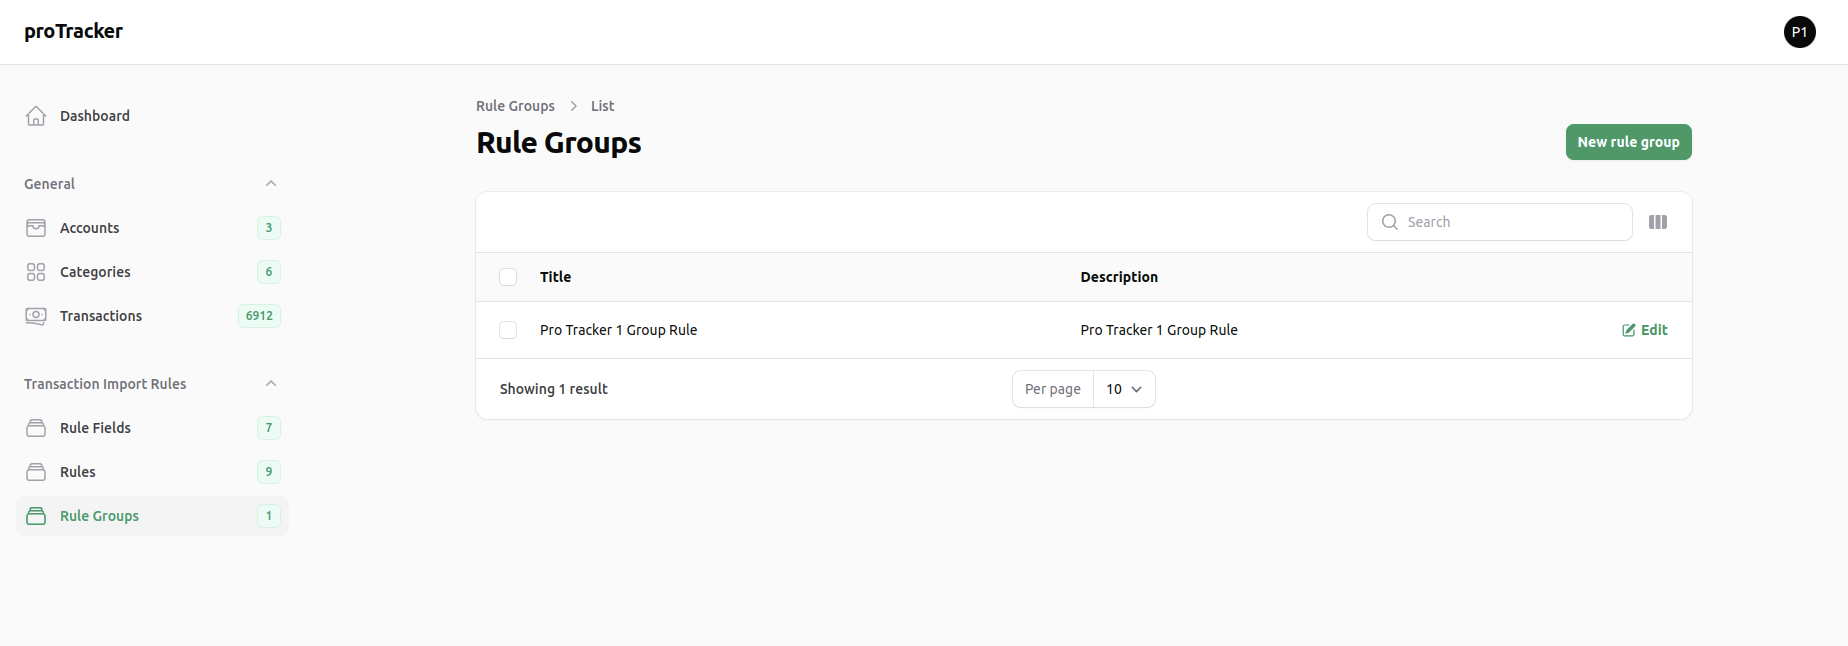
Task: Click the Dashboard home icon
Action: point(36,116)
